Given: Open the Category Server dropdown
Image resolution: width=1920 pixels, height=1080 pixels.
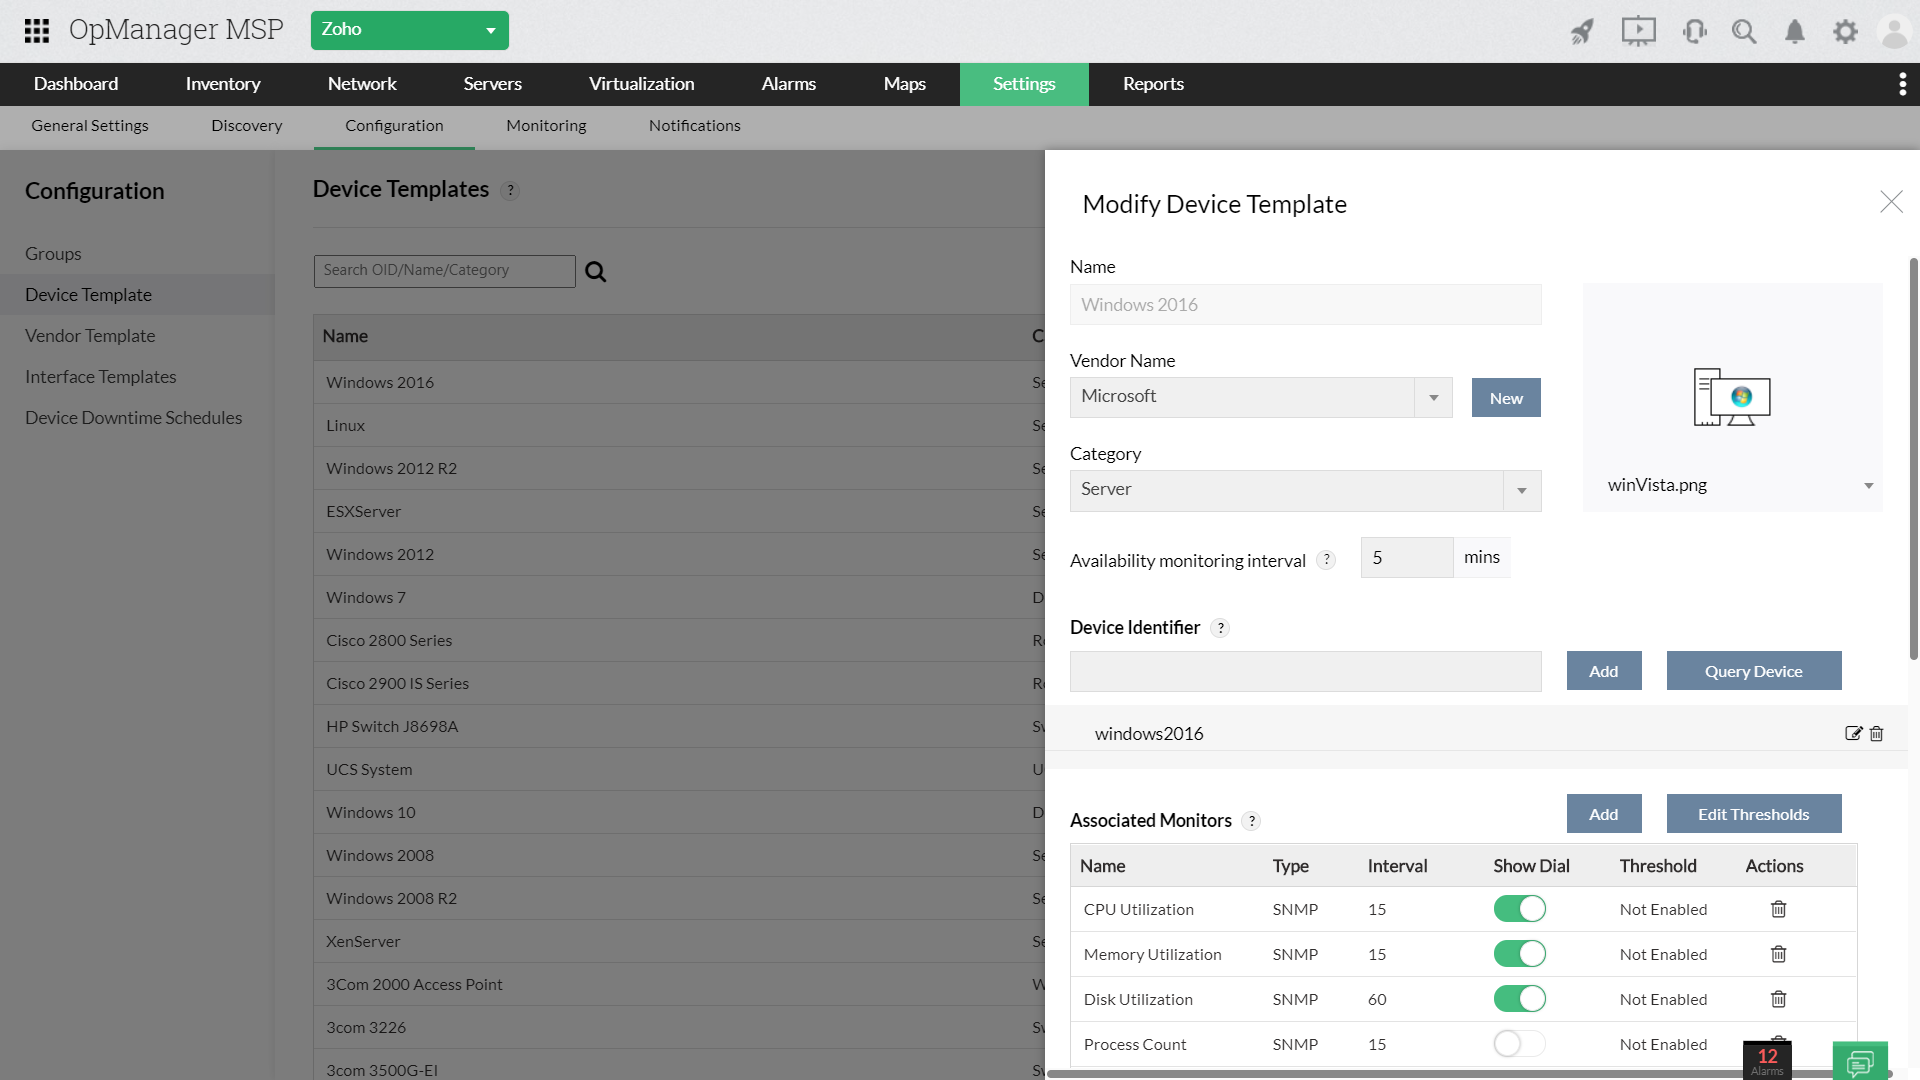Looking at the screenshot, I should click(x=1521, y=490).
